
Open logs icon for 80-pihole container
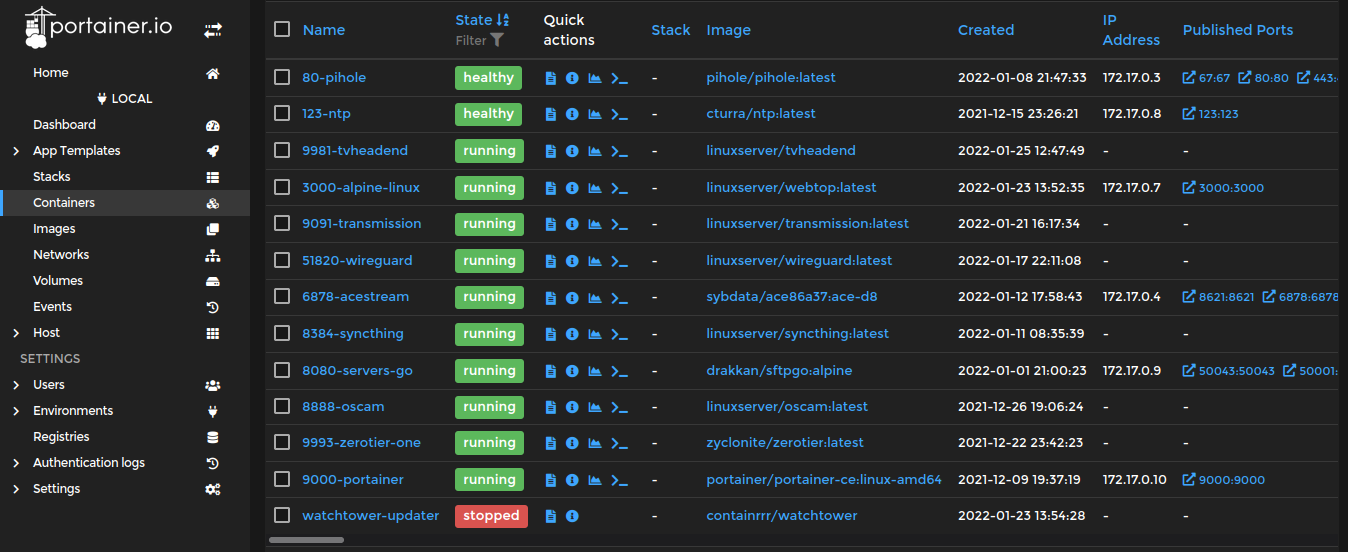[x=550, y=78]
